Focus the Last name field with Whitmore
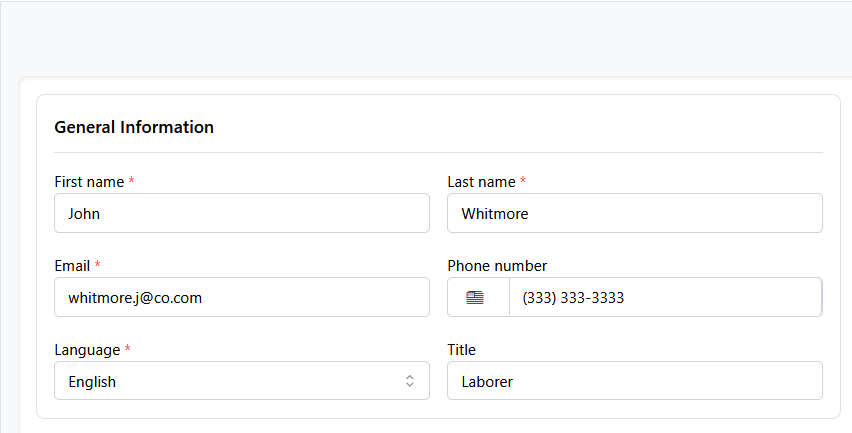This screenshot has height=433, width=852. coord(634,213)
